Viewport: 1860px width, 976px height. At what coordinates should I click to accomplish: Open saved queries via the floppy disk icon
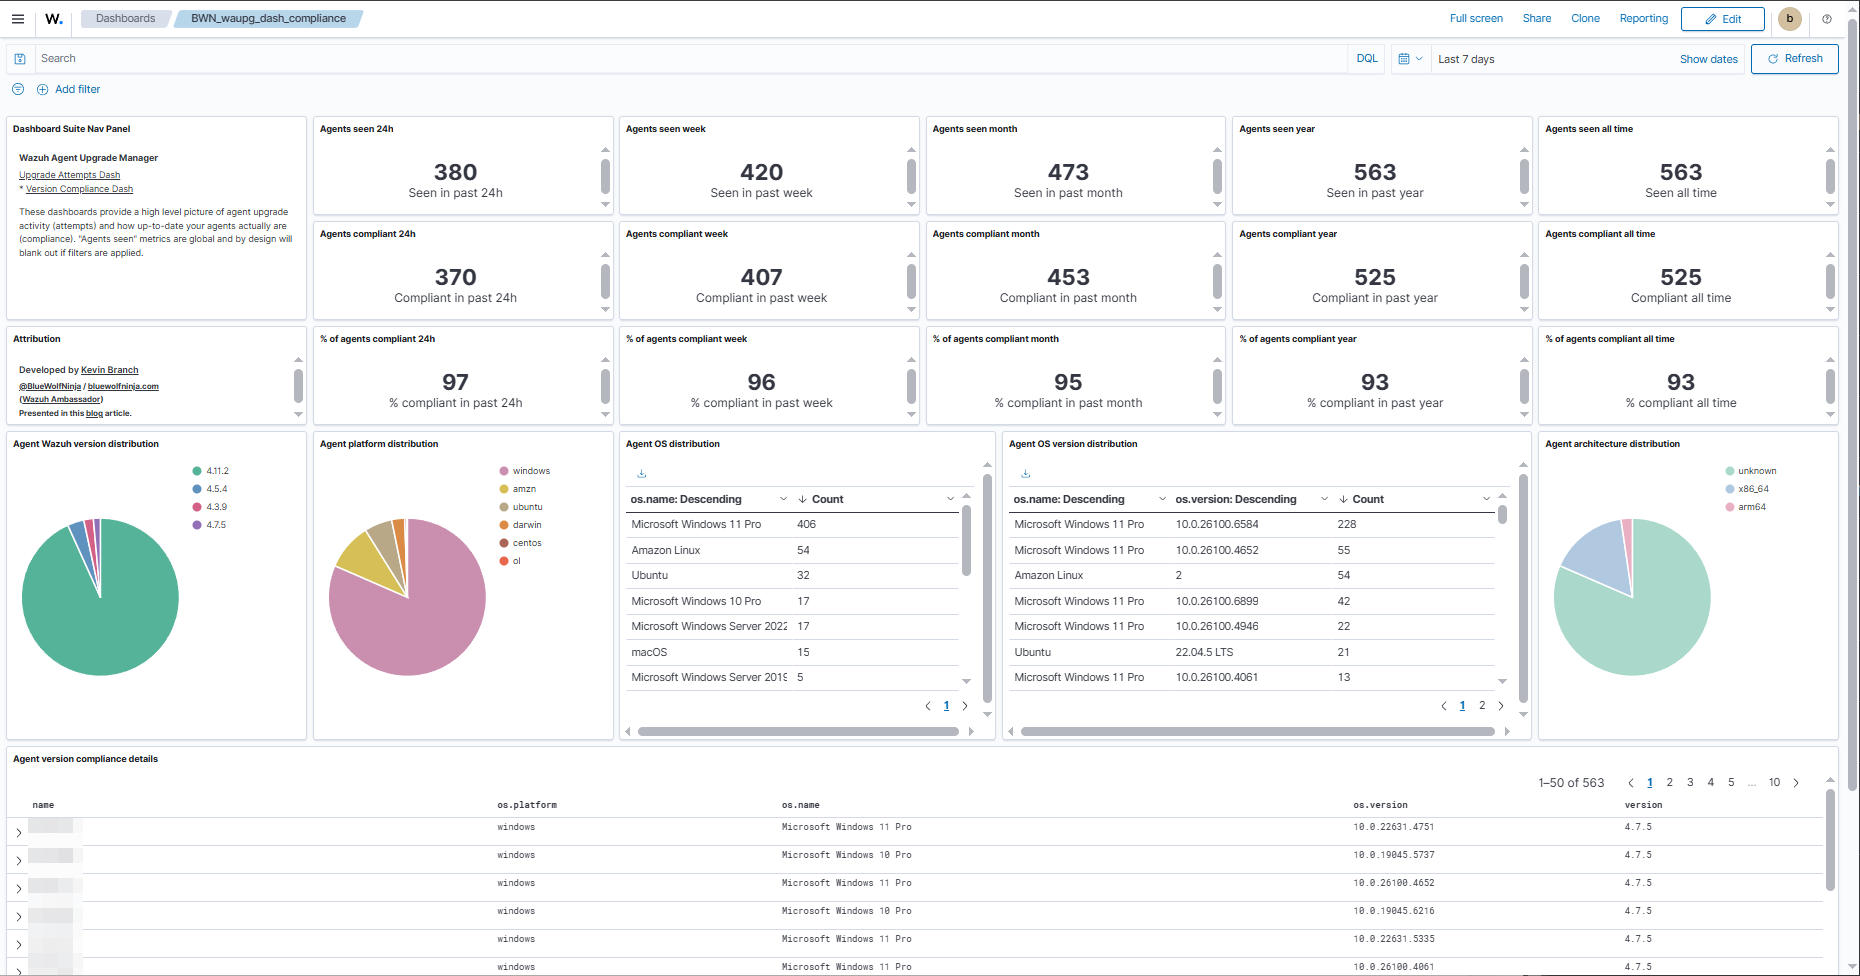20,58
